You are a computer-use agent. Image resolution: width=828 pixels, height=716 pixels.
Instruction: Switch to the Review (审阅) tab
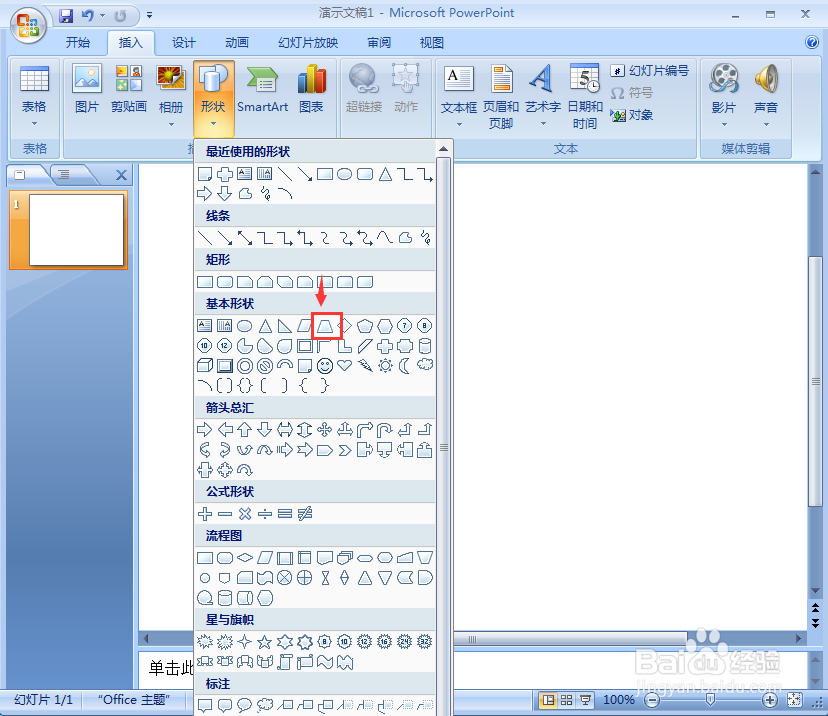379,43
